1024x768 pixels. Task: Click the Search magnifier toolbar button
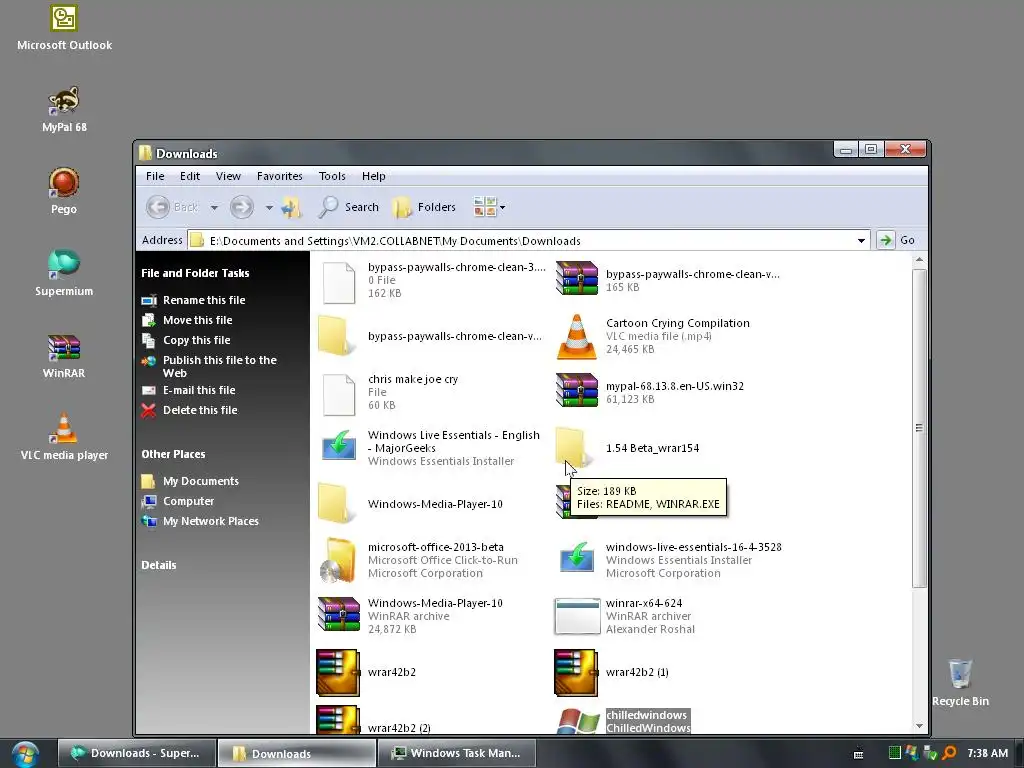point(349,207)
